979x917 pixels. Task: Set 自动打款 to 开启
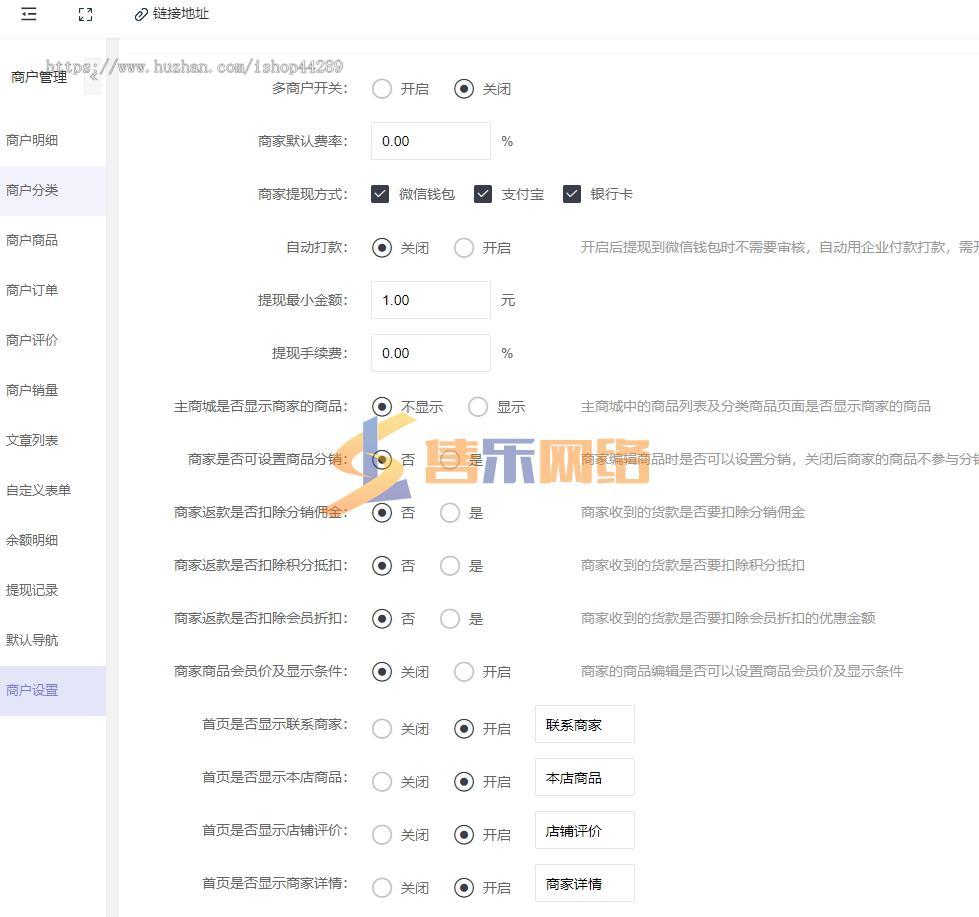pos(464,248)
